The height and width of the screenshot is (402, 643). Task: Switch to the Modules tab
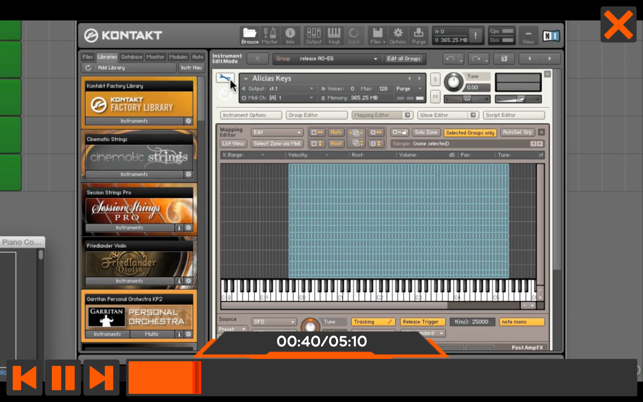point(178,57)
